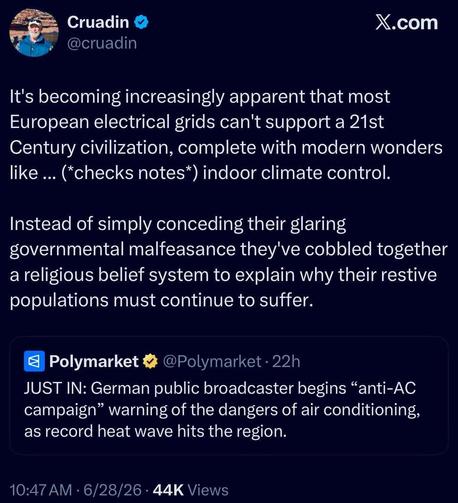
Task: Click the X.com logo watermark
Action: tap(407, 23)
